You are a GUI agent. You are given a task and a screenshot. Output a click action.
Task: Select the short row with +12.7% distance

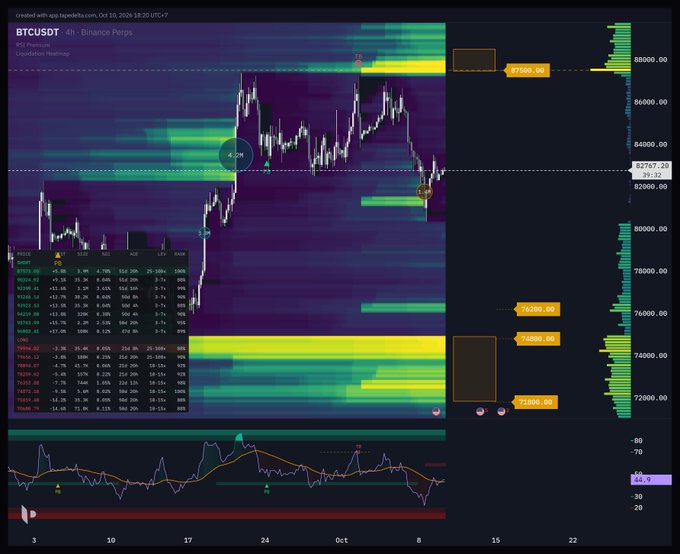tap(101, 297)
